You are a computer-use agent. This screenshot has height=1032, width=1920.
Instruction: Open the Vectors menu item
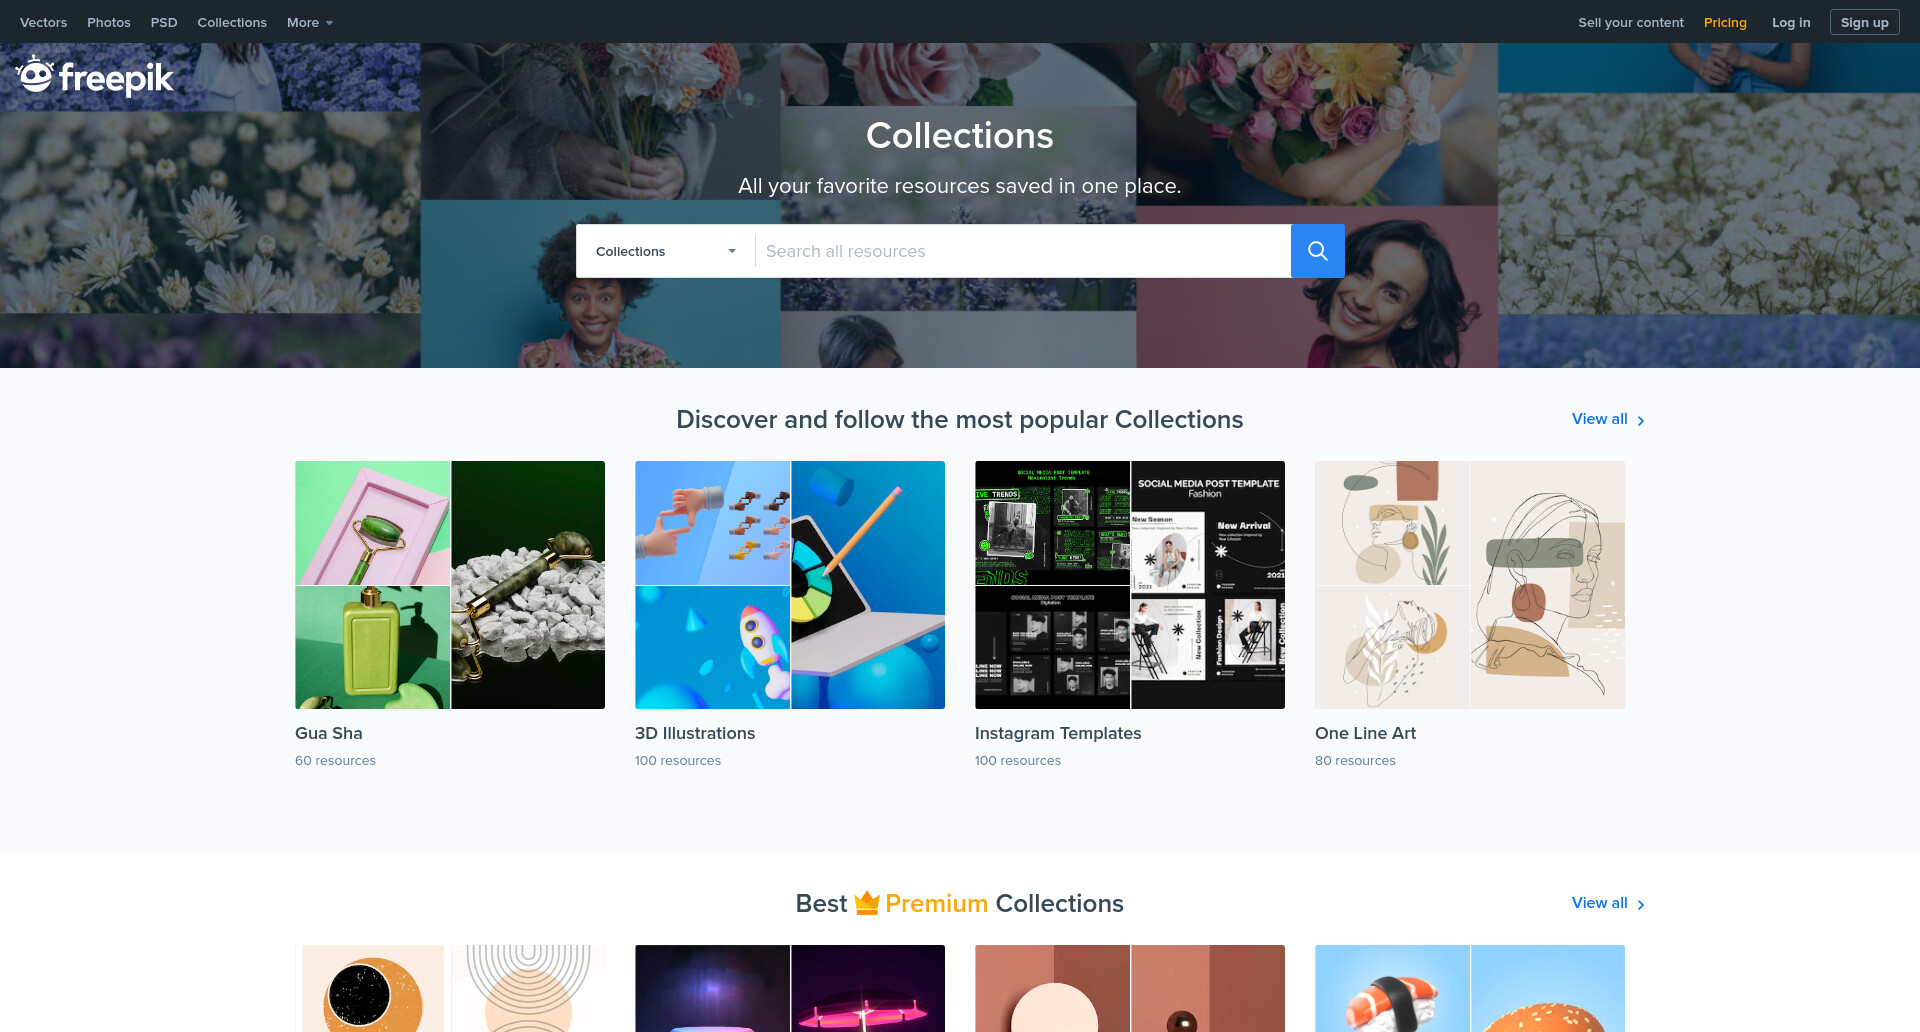(x=44, y=22)
